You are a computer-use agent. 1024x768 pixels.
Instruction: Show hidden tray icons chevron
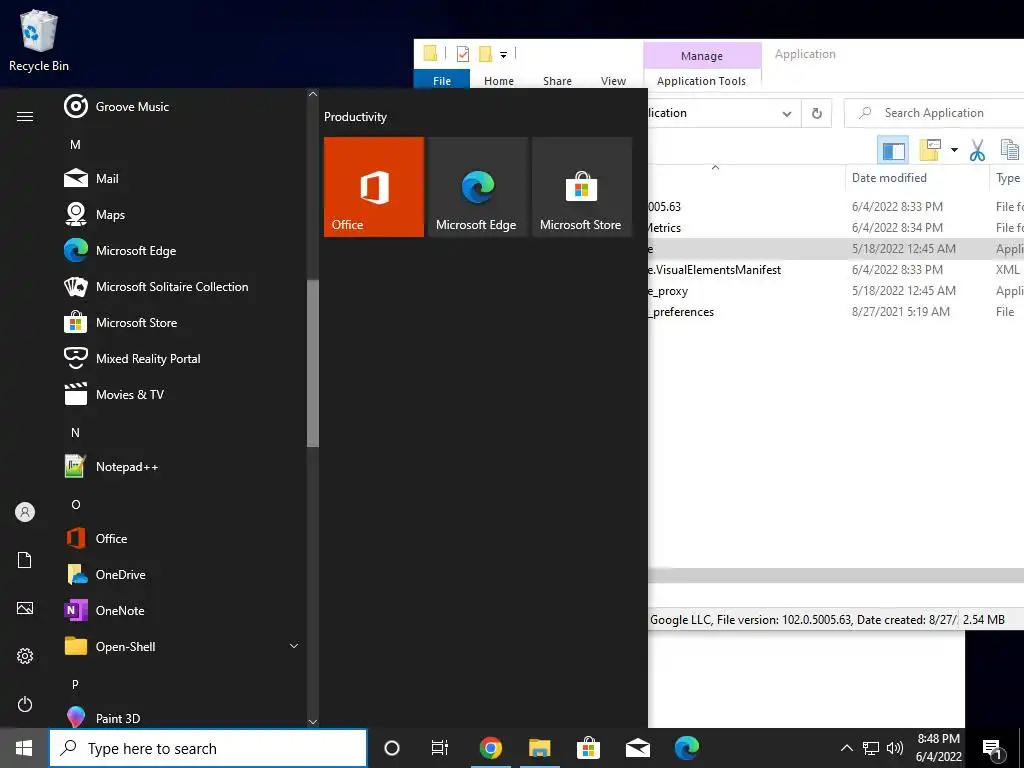pyautogui.click(x=846, y=748)
